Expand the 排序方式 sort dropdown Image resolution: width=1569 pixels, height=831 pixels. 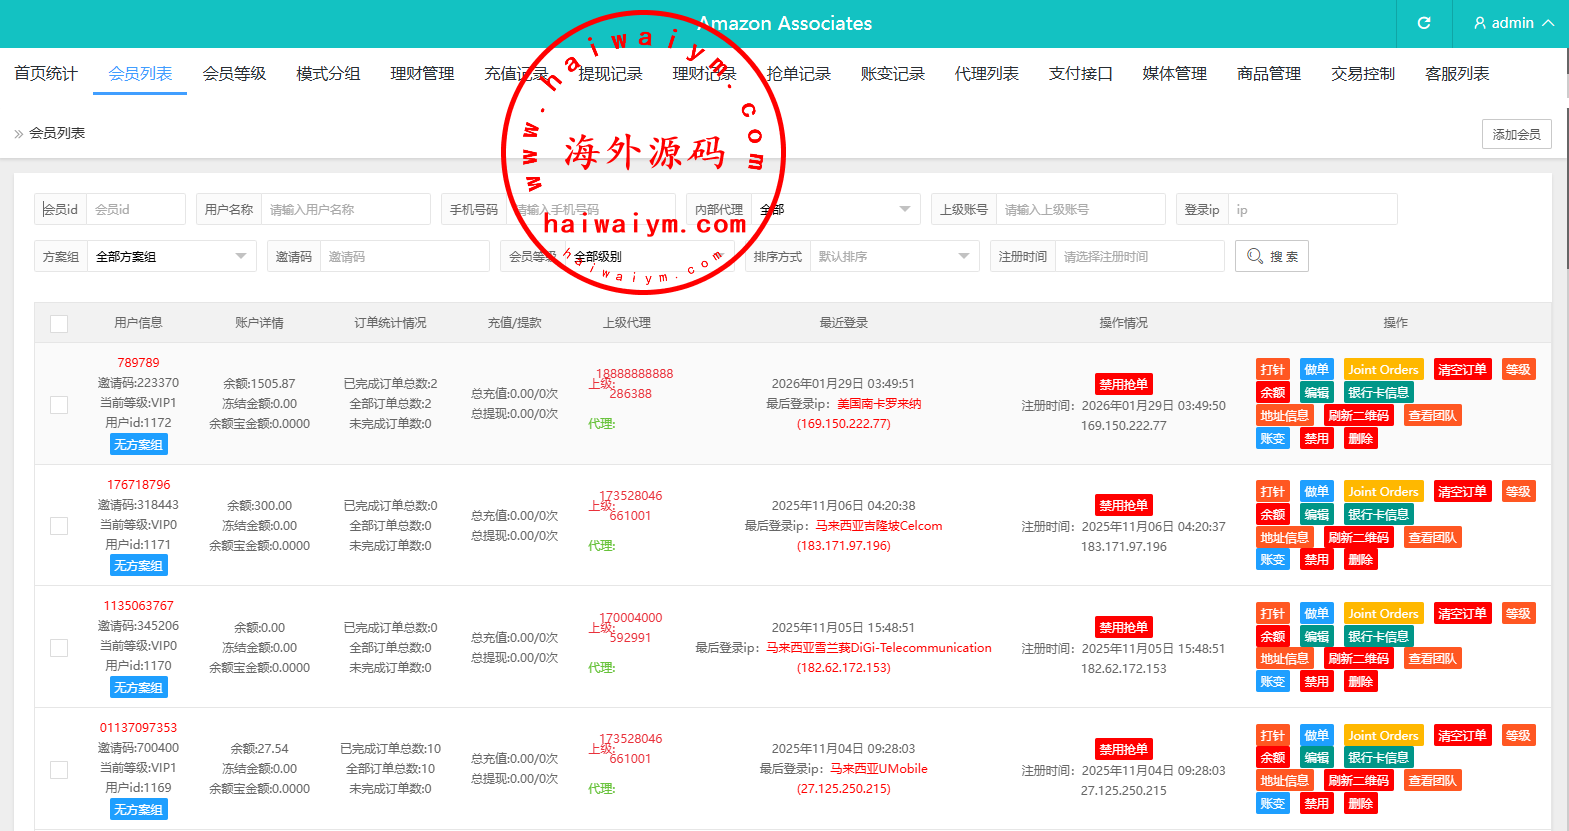893,257
